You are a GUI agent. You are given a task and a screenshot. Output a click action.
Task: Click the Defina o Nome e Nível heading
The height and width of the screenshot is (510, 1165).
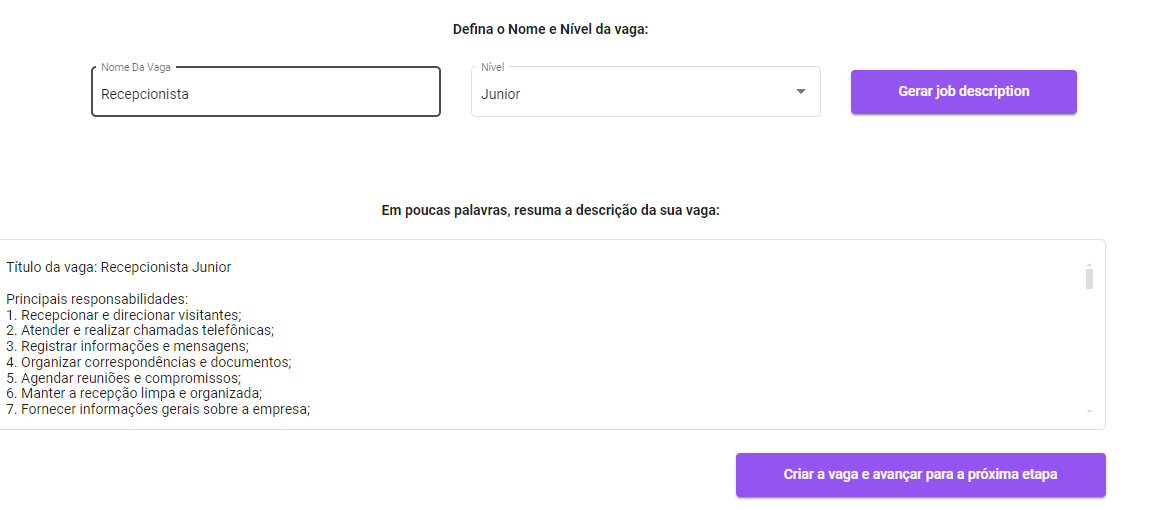pos(551,30)
